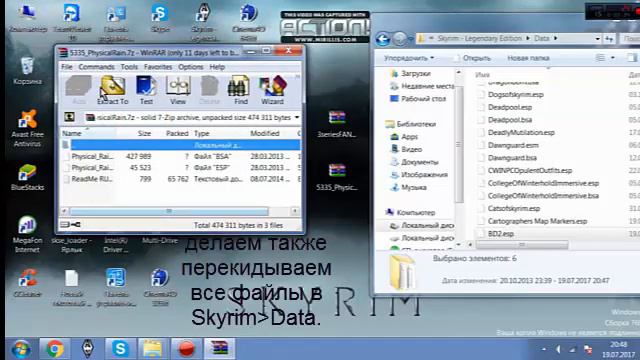Click the Skyrim launcher icon in the taskbar
640x360 pixels.
pos(87,349)
